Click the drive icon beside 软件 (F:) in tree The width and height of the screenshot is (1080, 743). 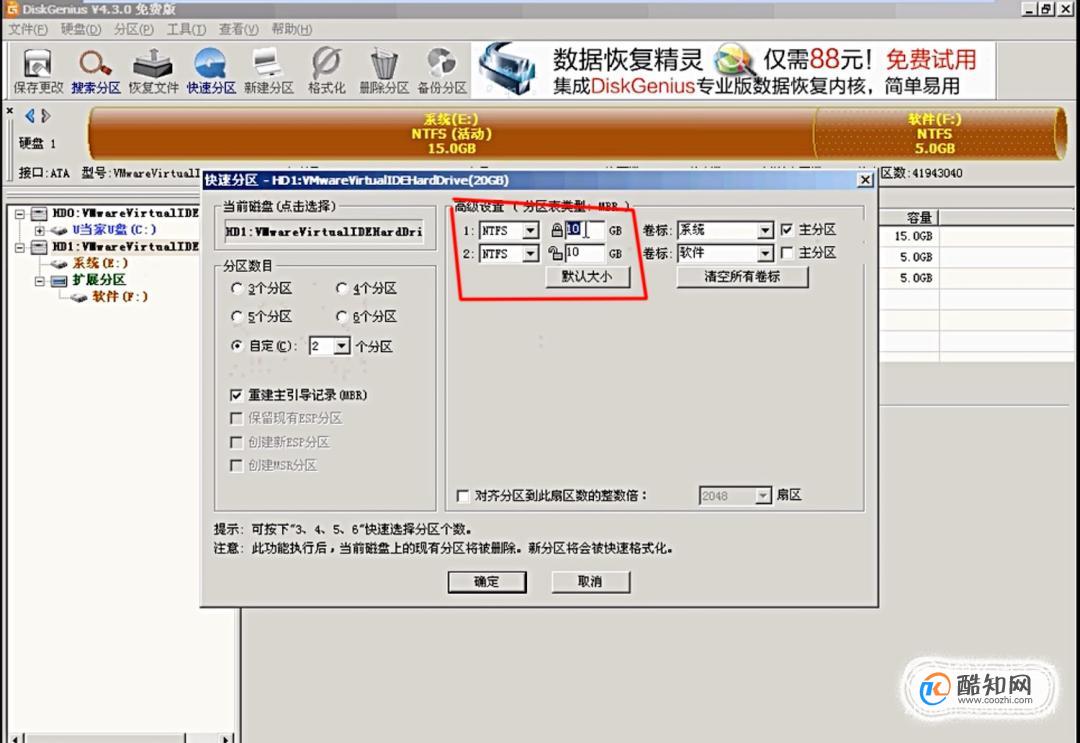(x=79, y=297)
